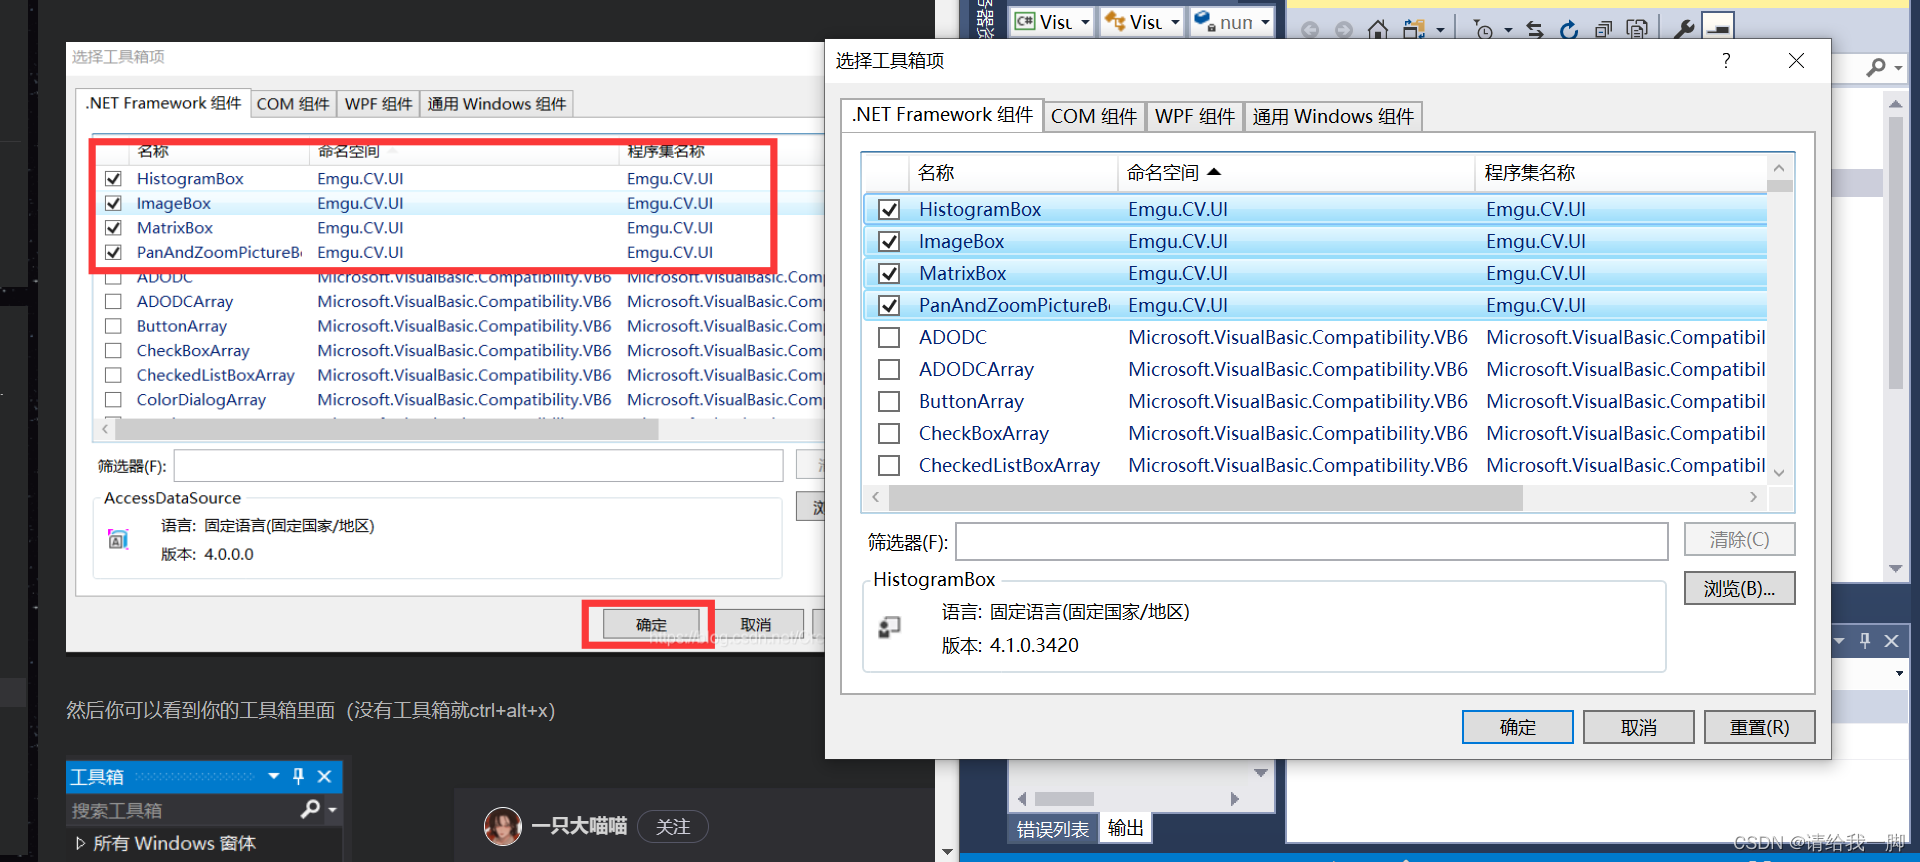Click the 筛选器(F) input in right dialog
This screenshot has height=862, width=1920.
click(1311, 541)
